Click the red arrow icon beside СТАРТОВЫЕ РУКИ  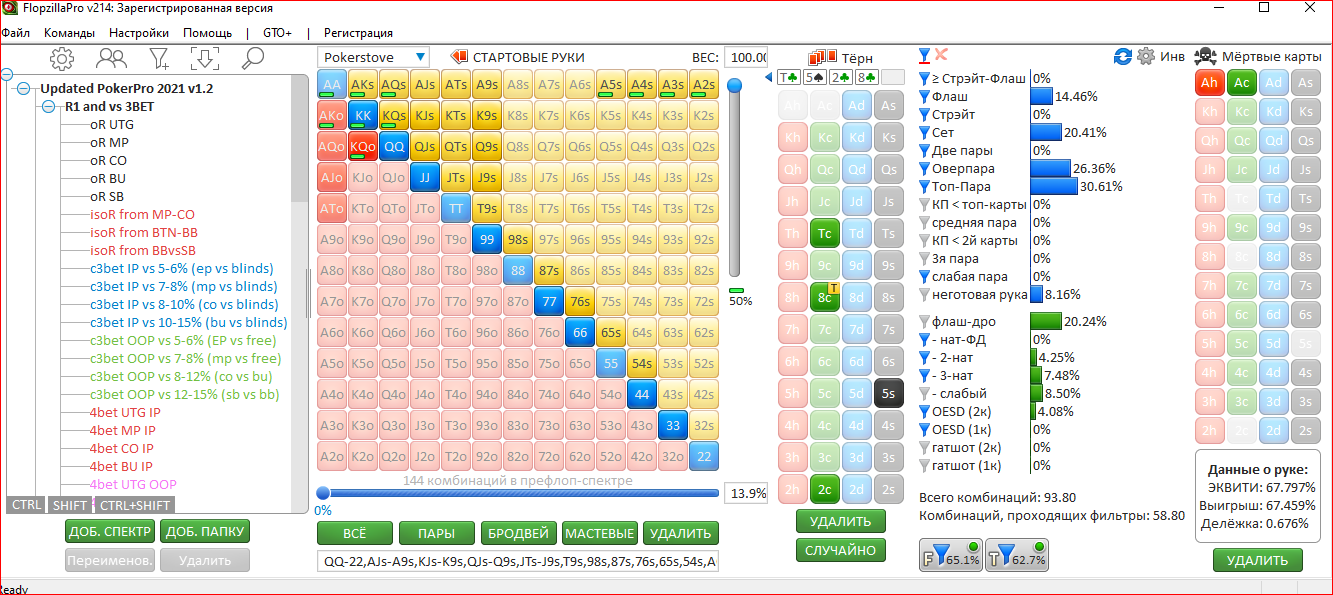coord(459,57)
